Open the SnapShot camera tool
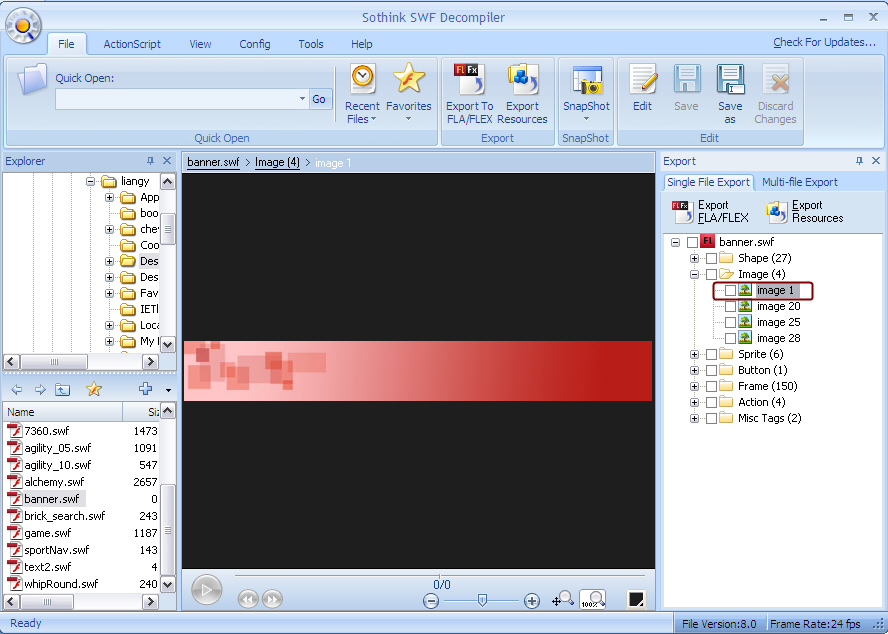The image size is (888, 634). click(586, 82)
